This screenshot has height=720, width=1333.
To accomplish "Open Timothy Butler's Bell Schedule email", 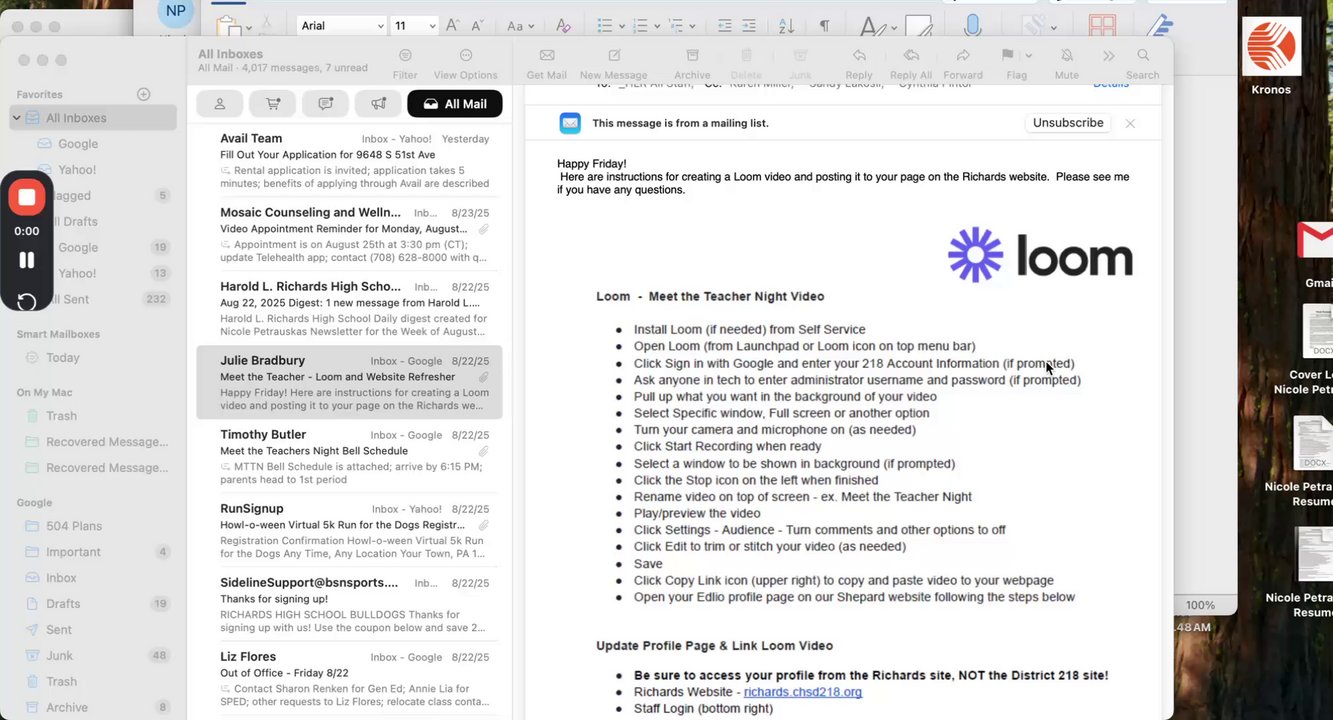I will pyautogui.click(x=349, y=457).
